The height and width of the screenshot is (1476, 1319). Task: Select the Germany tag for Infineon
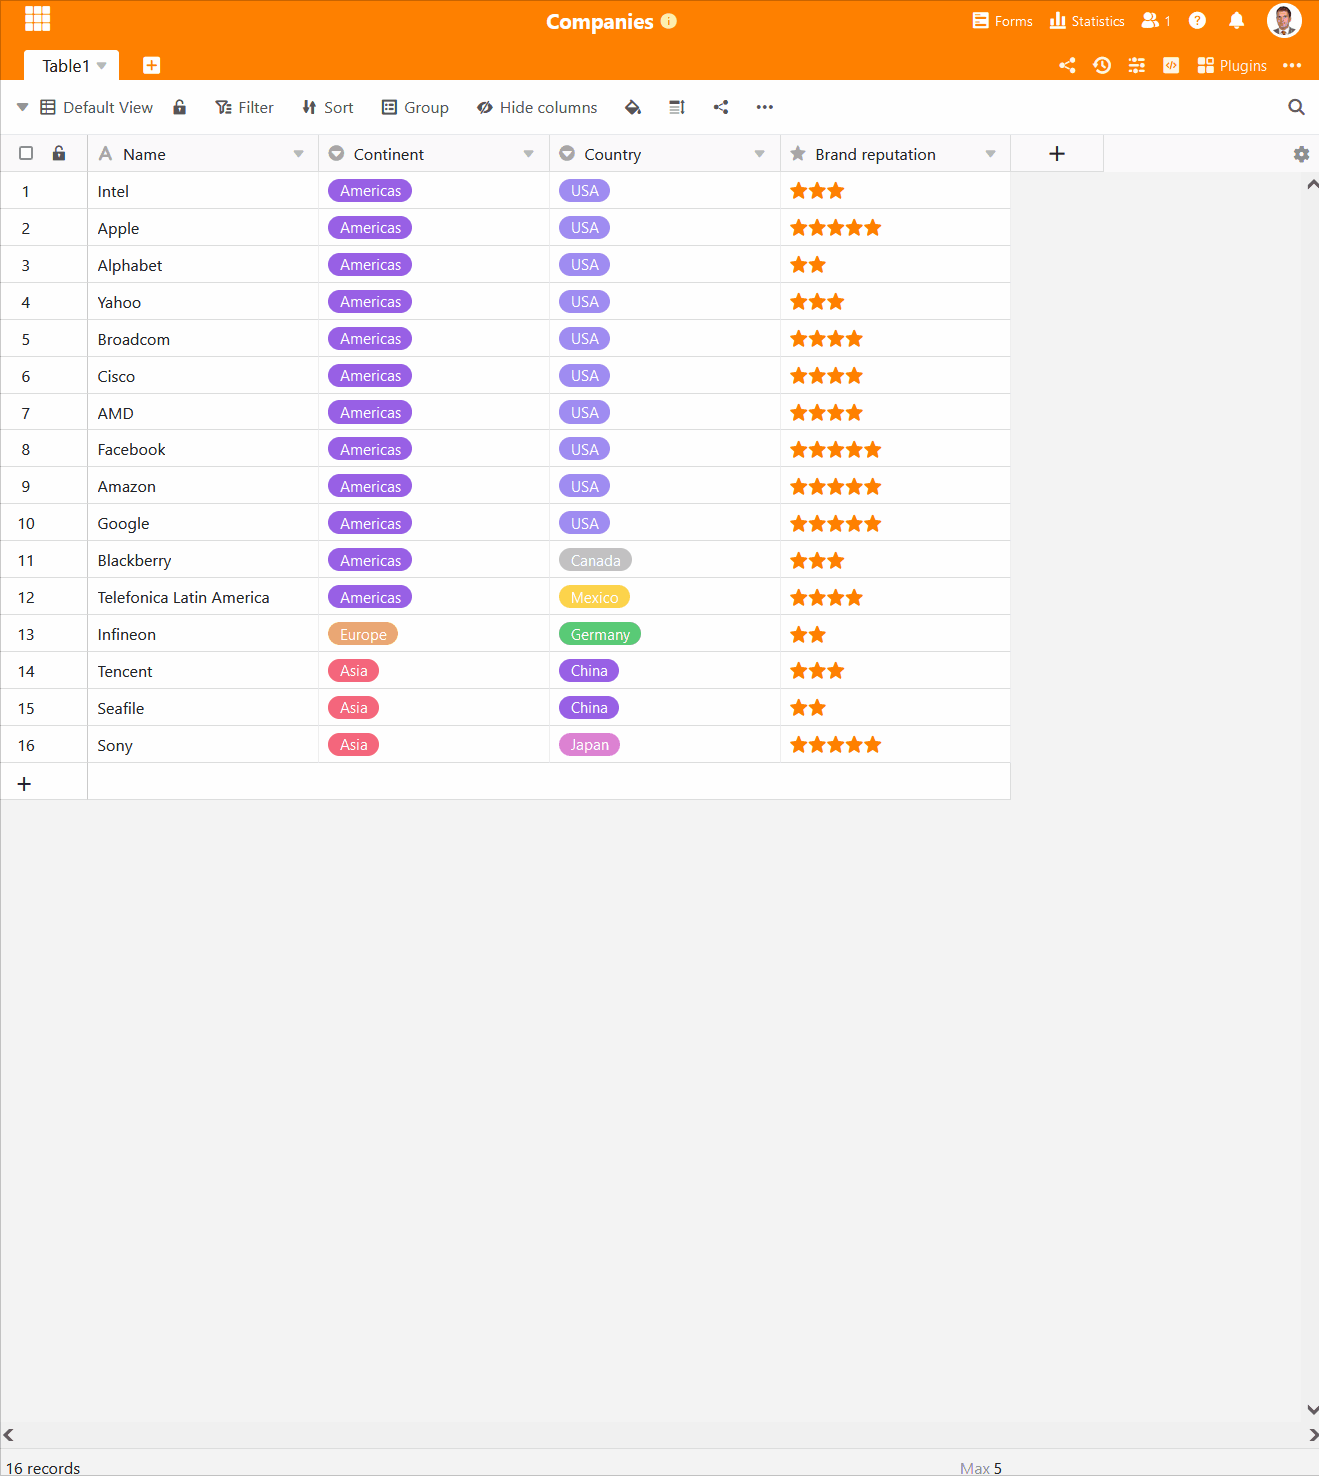pyautogui.click(x=600, y=634)
